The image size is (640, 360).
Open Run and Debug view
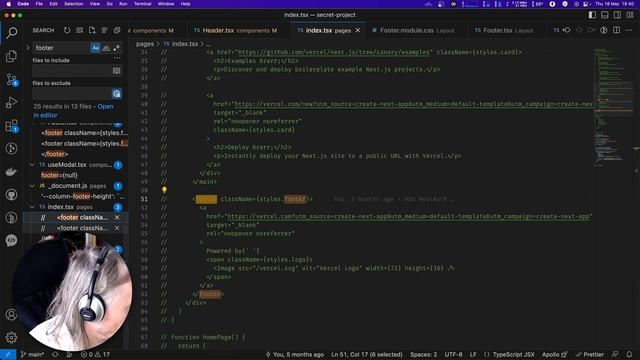coord(11,102)
